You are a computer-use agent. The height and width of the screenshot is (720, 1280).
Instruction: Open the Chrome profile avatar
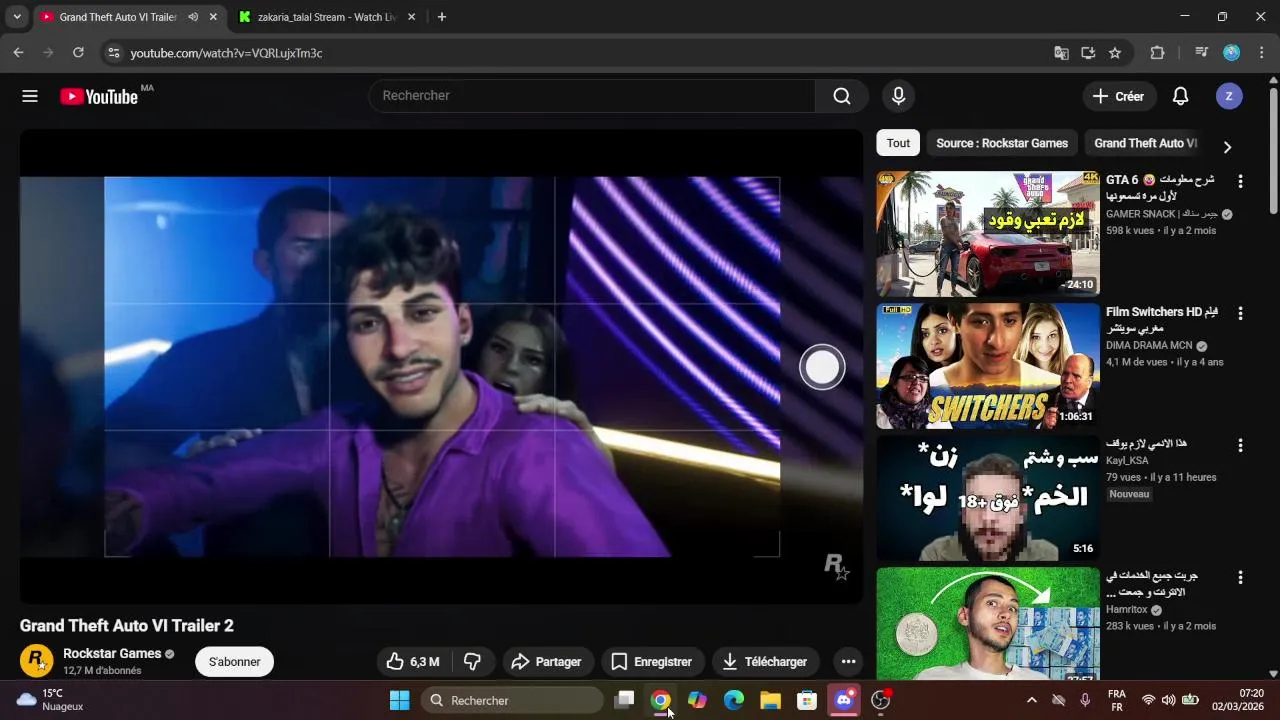pyautogui.click(x=1232, y=53)
